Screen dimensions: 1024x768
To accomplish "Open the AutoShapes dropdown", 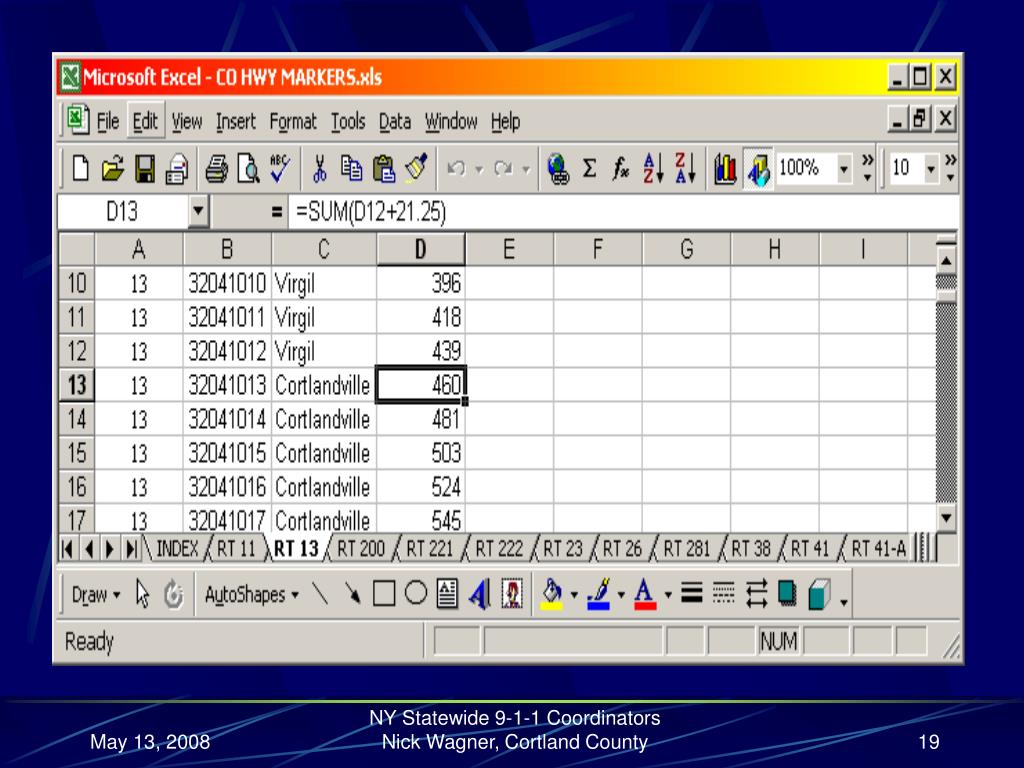I will 251,595.
